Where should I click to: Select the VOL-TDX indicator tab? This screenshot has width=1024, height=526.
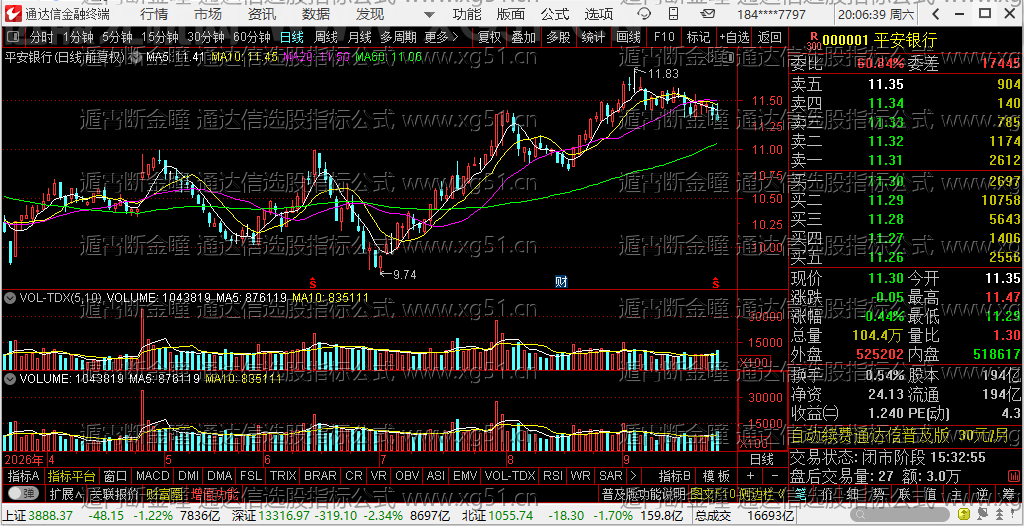(x=509, y=475)
